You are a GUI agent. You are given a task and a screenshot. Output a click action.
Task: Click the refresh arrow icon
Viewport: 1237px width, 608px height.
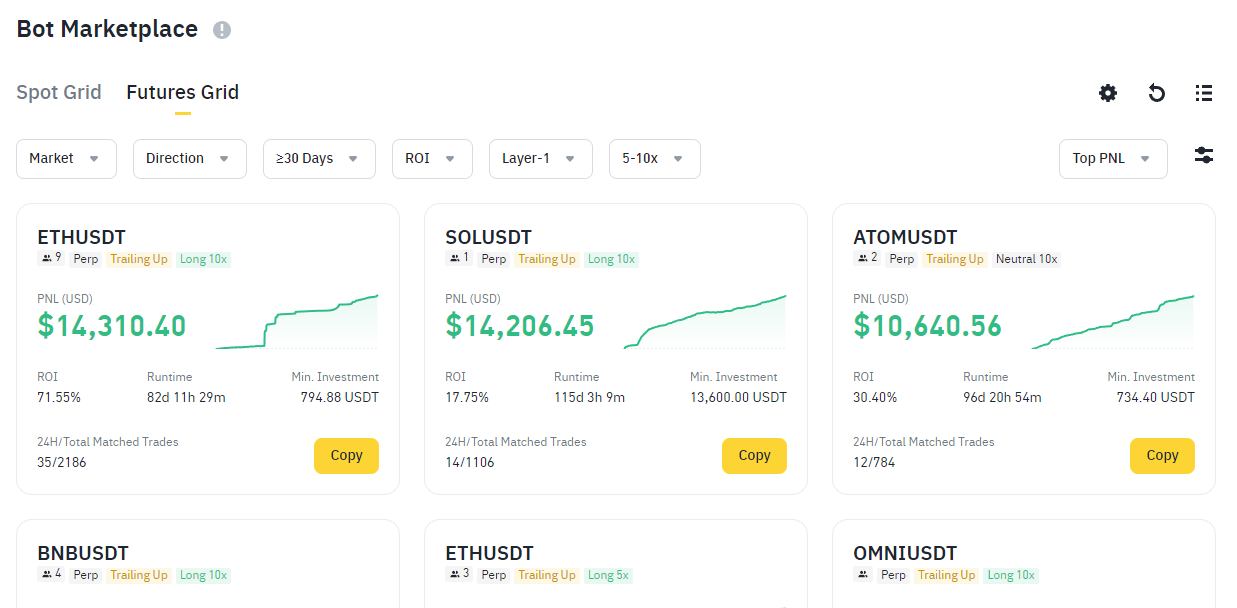(1156, 93)
